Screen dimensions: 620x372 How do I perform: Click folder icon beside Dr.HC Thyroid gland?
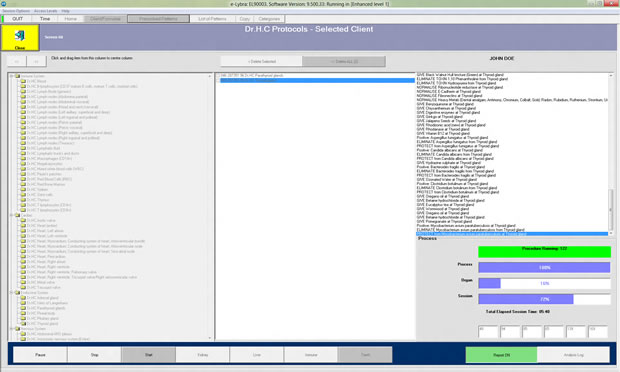(x=23, y=323)
